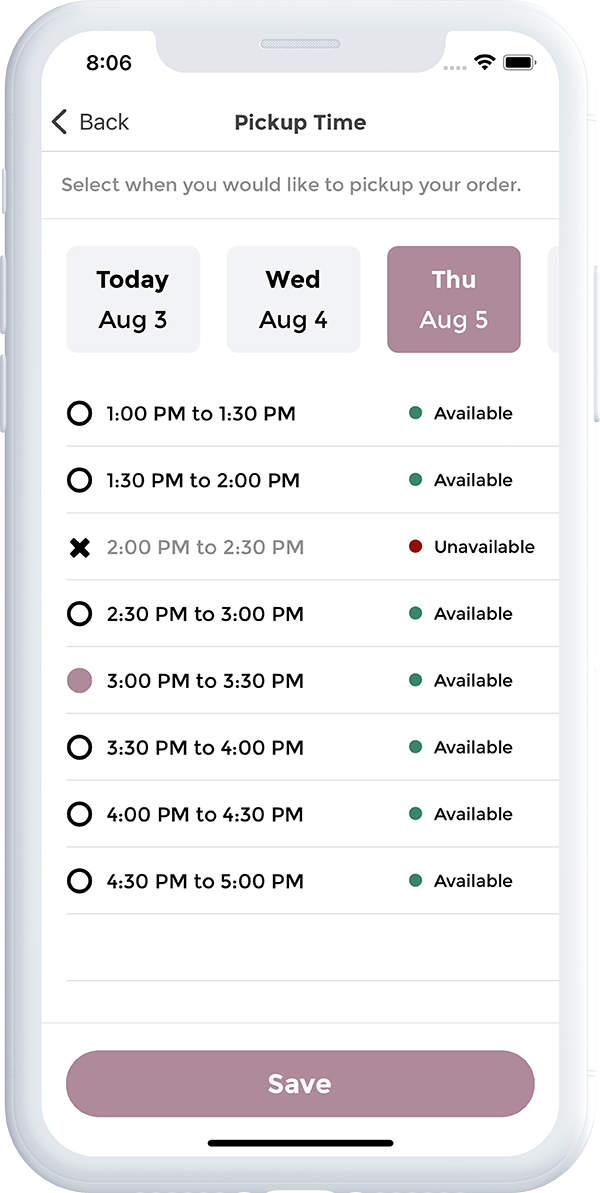Tap the Back text link
This screenshot has width=600, height=1193.
104,122
